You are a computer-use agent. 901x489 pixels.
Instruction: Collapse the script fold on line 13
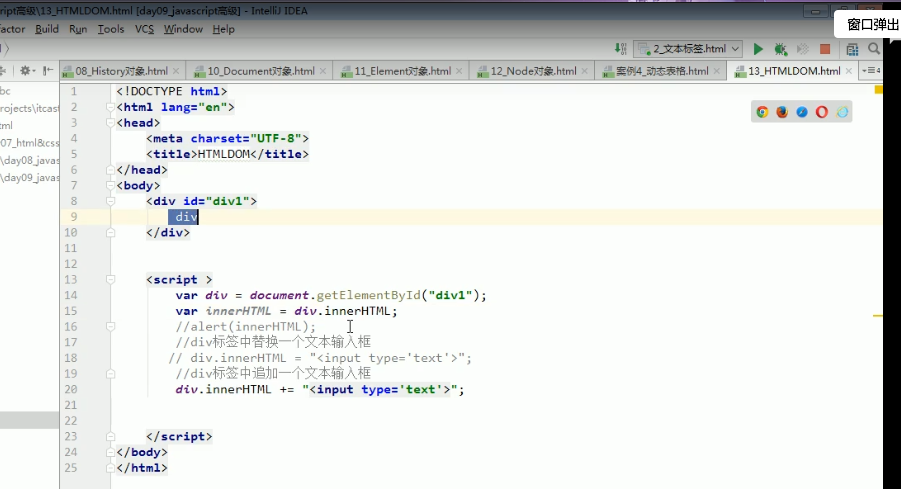click(110, 279)
